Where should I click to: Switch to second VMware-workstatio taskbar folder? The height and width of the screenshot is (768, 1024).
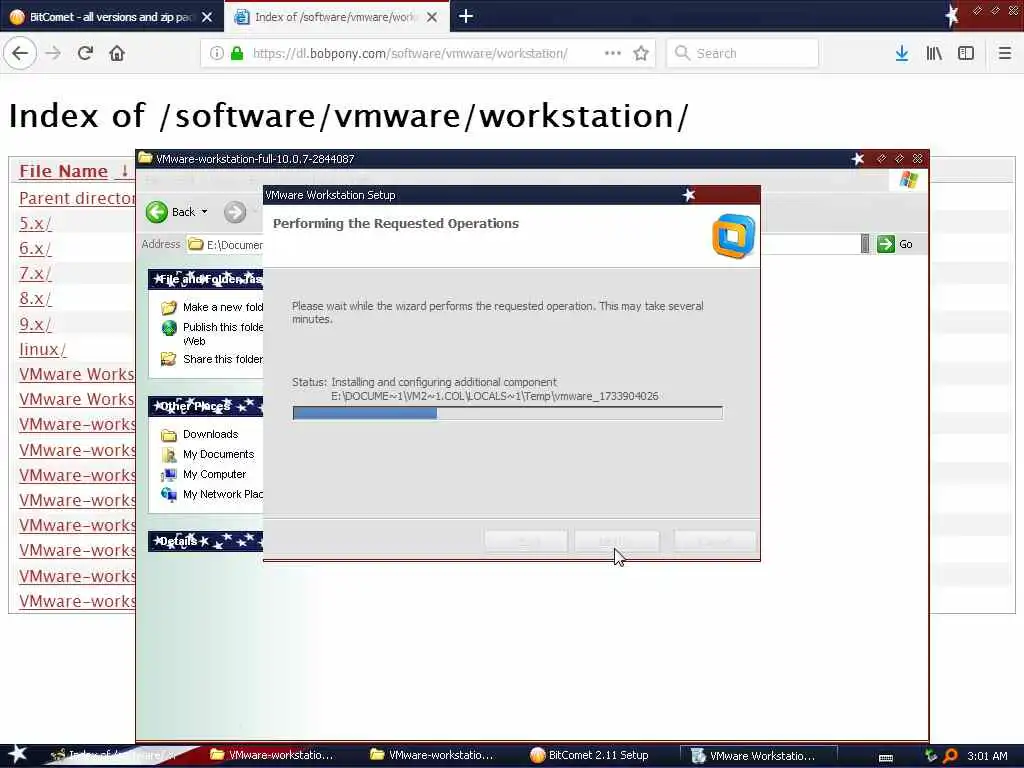click(432, 755)
